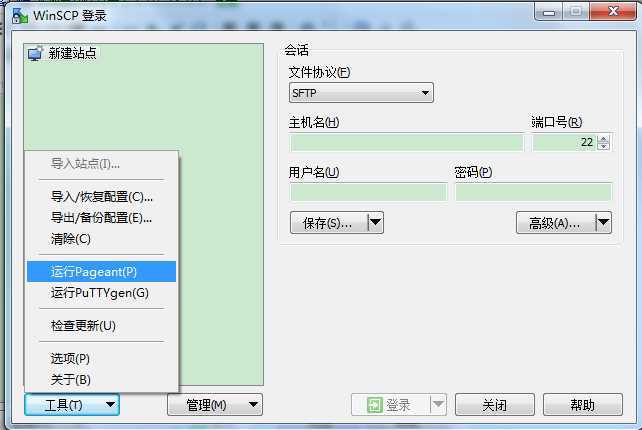This screenshot has width=642, height=430.
Task: Open the 文件协议 SFTP dropdown
Action: (x=361, y=93)
